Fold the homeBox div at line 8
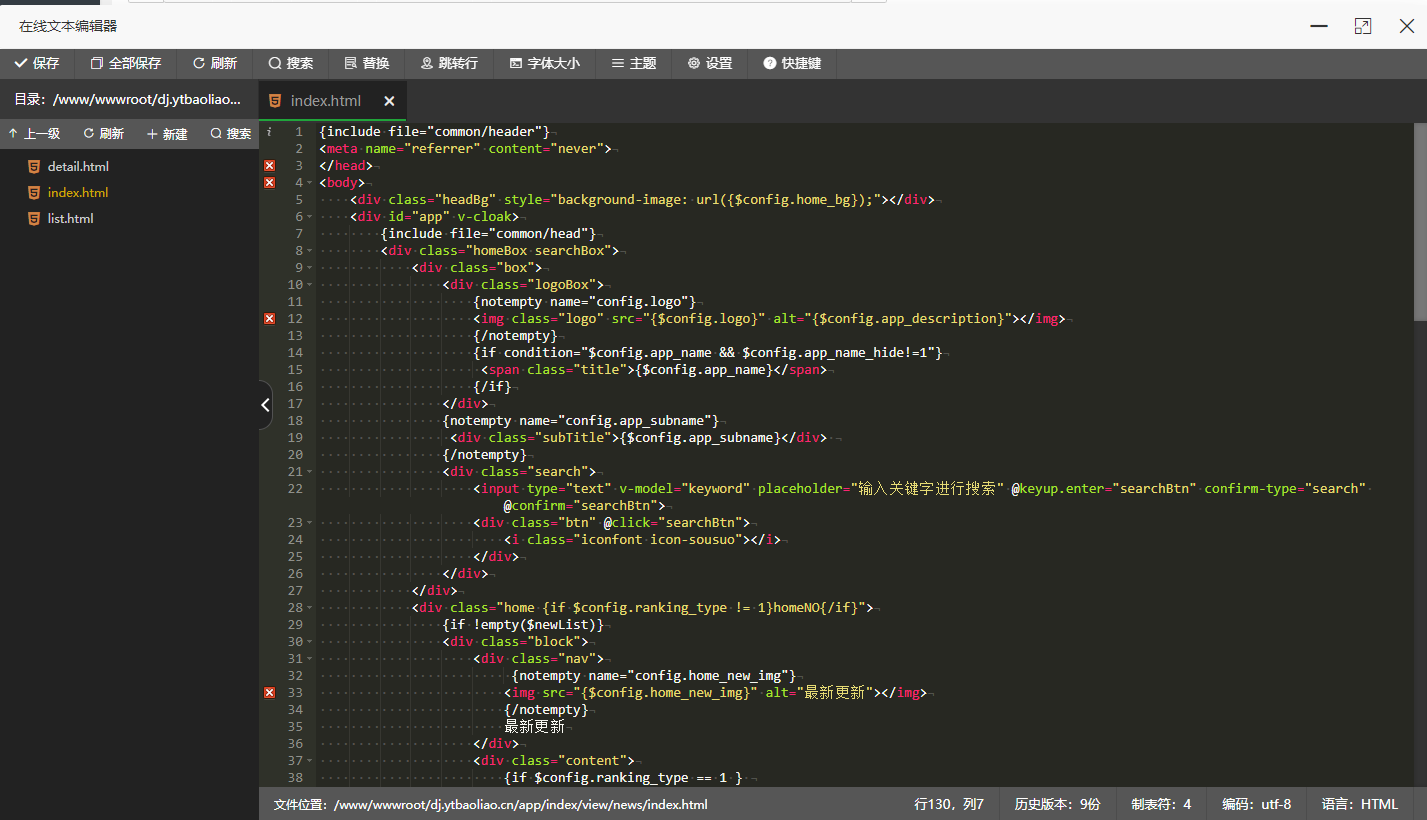 pyautogui.click(x=311, y=251)
